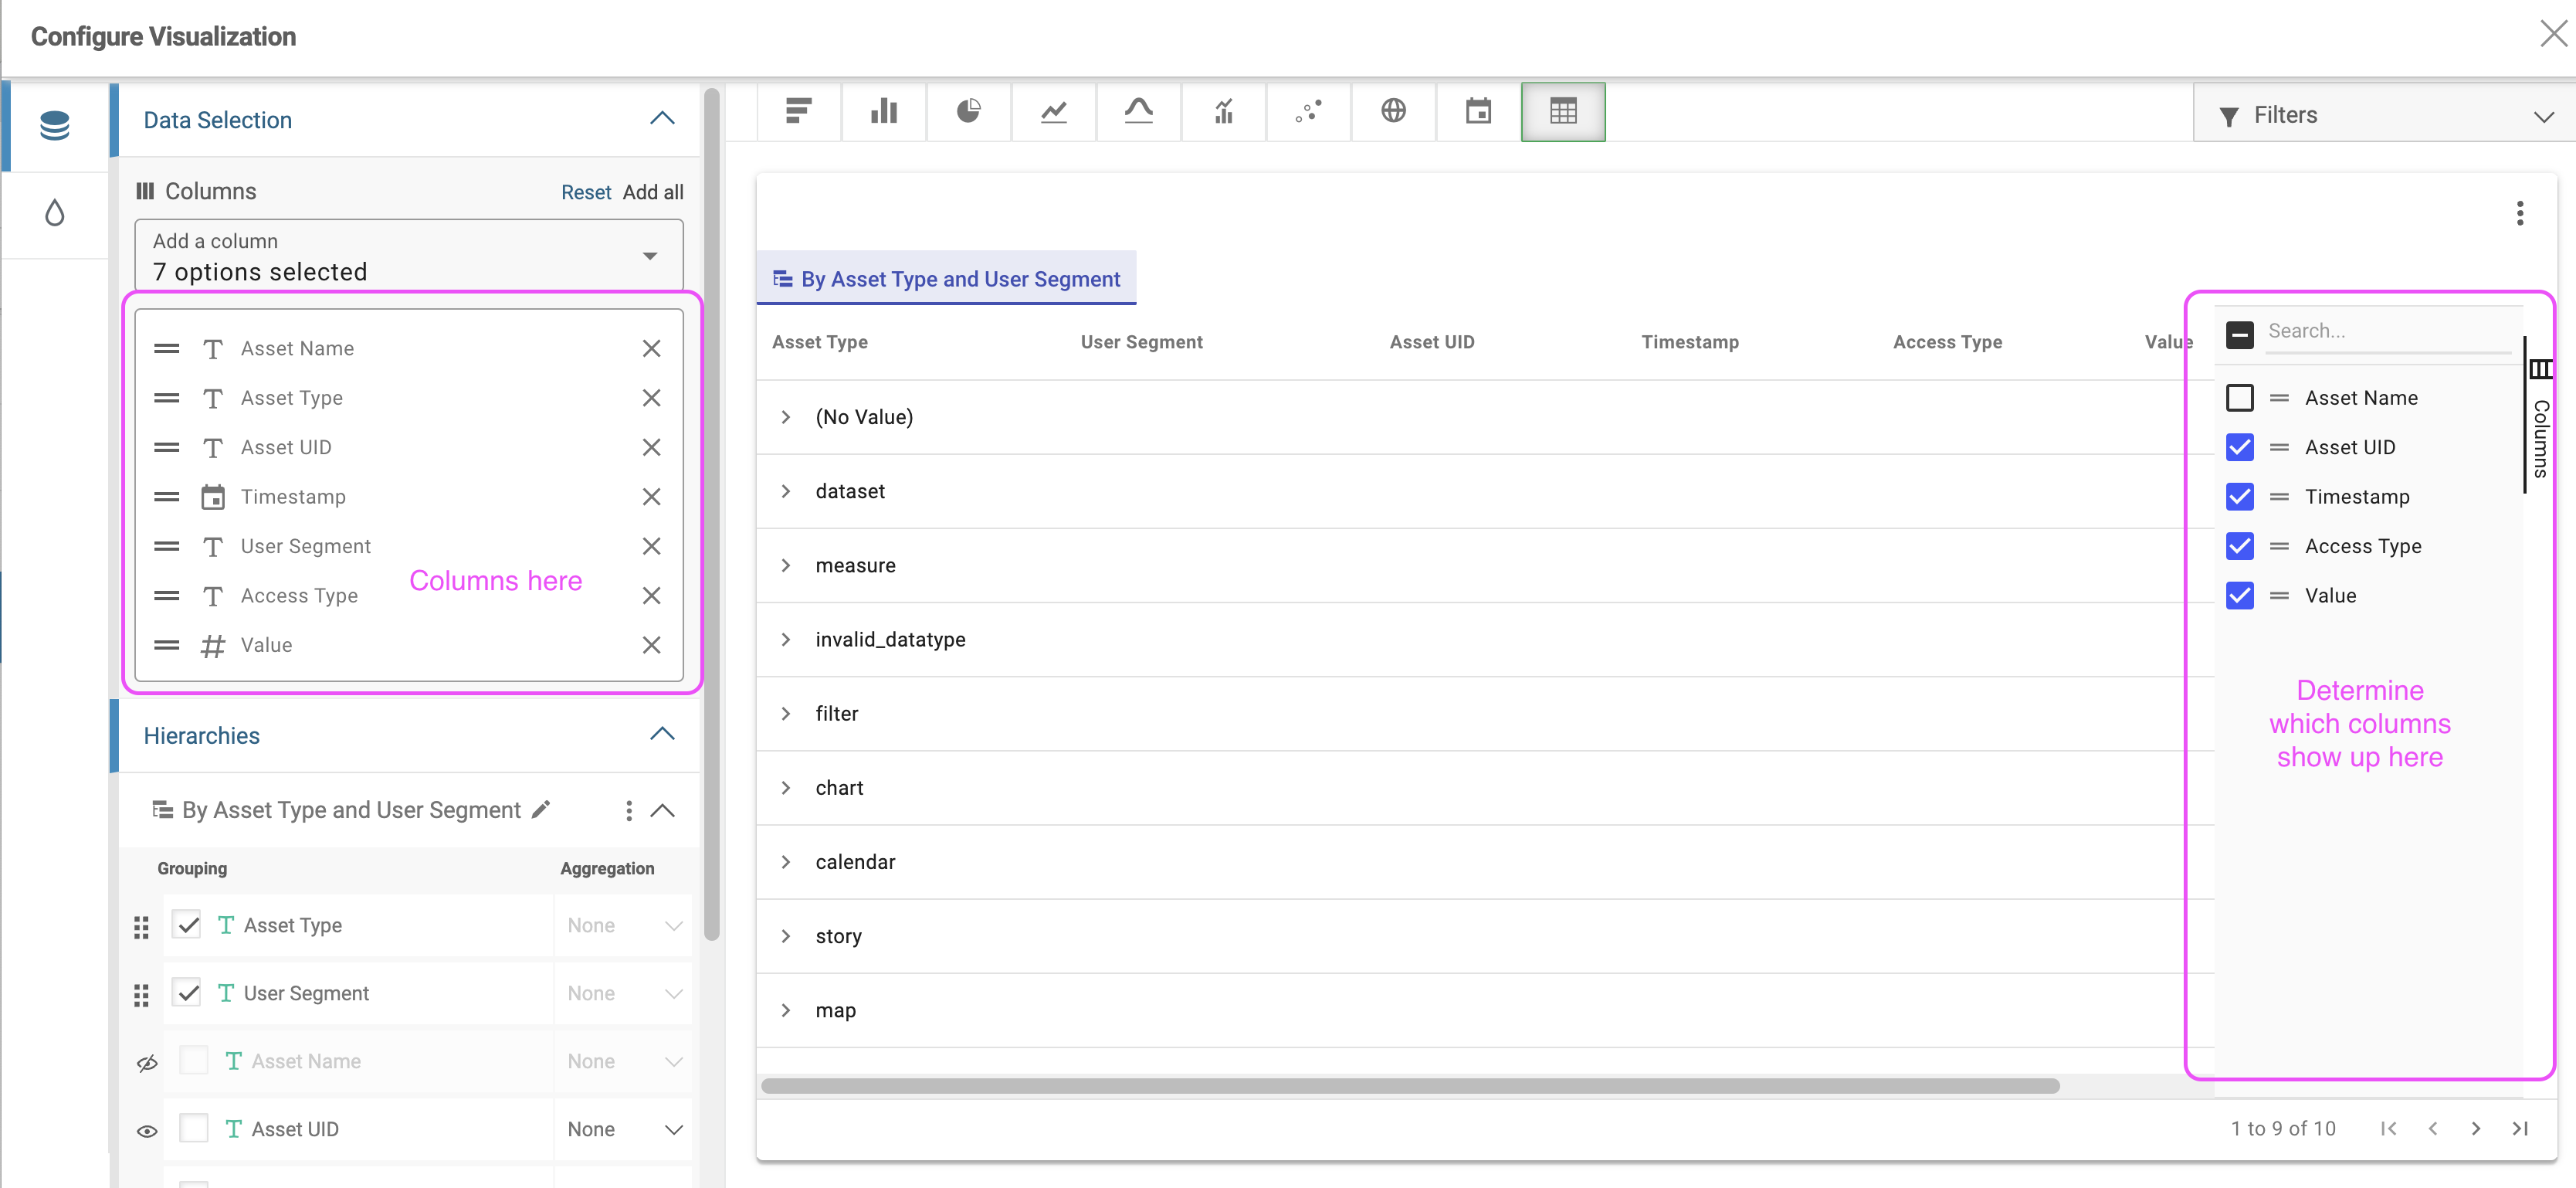Close the Configure Visualization dialog
2576x1188 pixels.
click(2554, 34)
